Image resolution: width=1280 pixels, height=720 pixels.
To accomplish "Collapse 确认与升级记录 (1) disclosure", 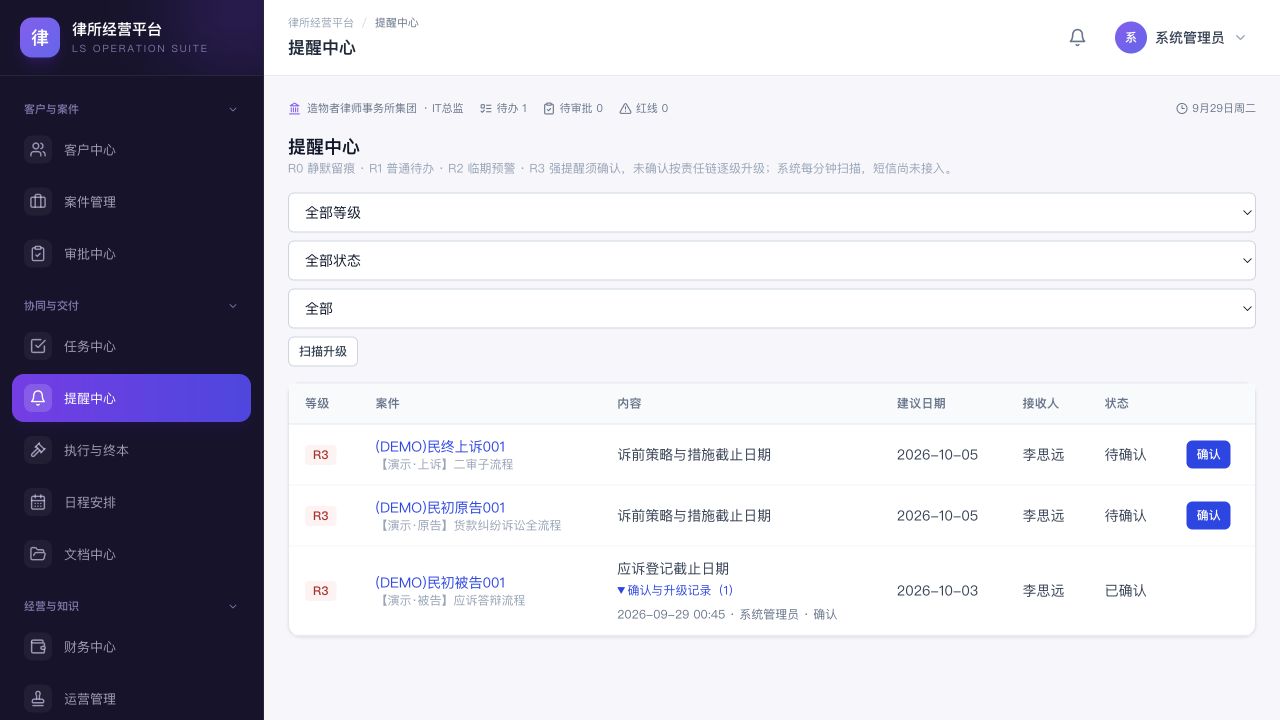I will (675, 590).
